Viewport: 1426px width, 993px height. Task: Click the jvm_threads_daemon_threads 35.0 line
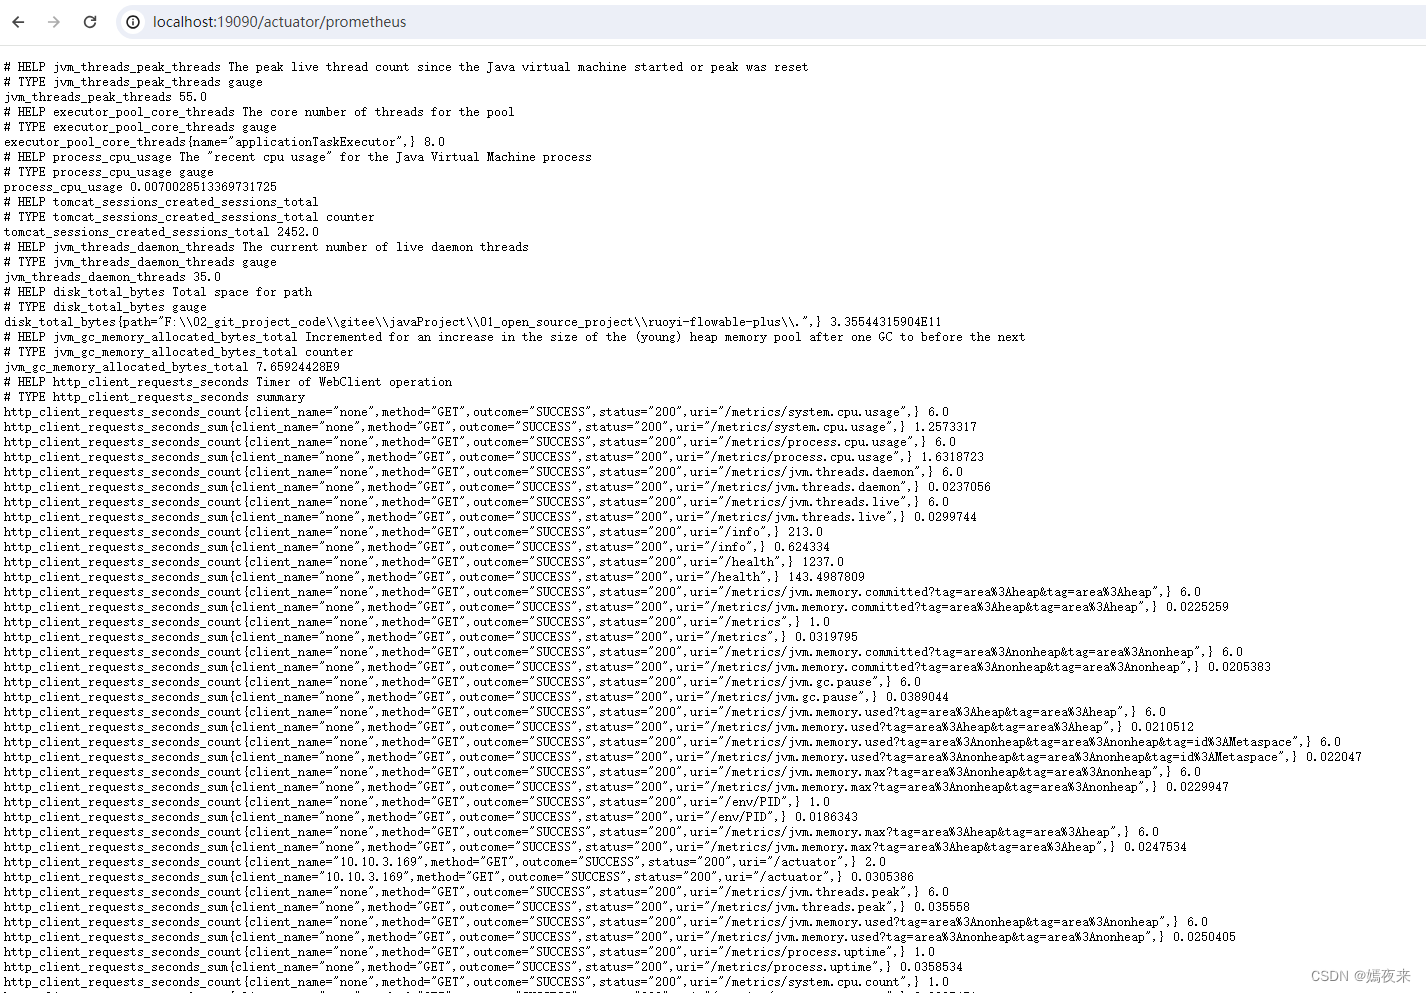coord(113,277)
